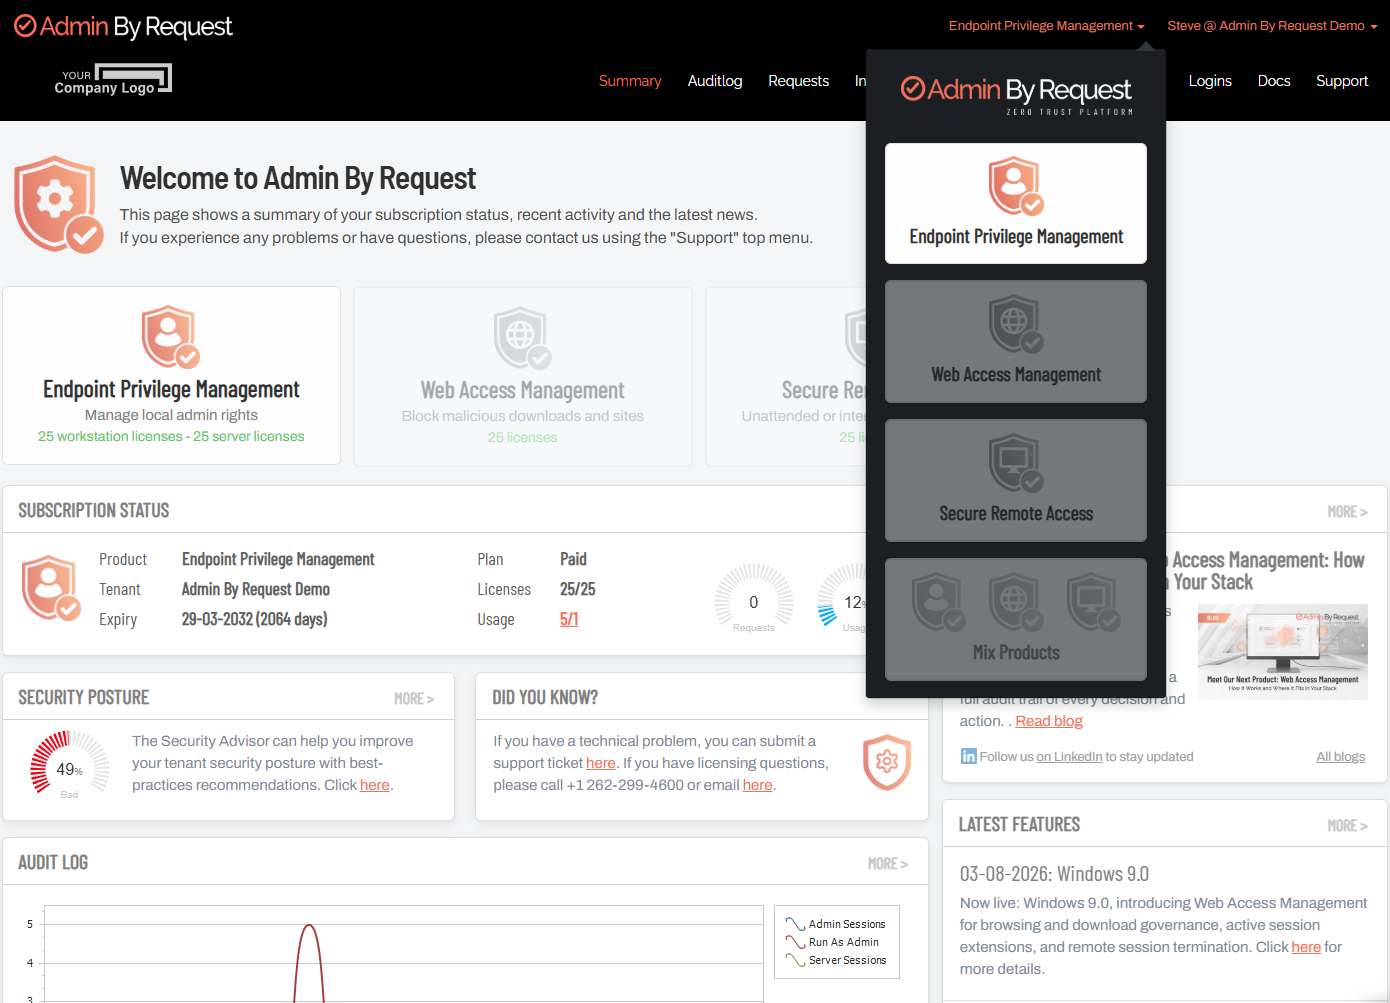Open the Requests tab

798,81
